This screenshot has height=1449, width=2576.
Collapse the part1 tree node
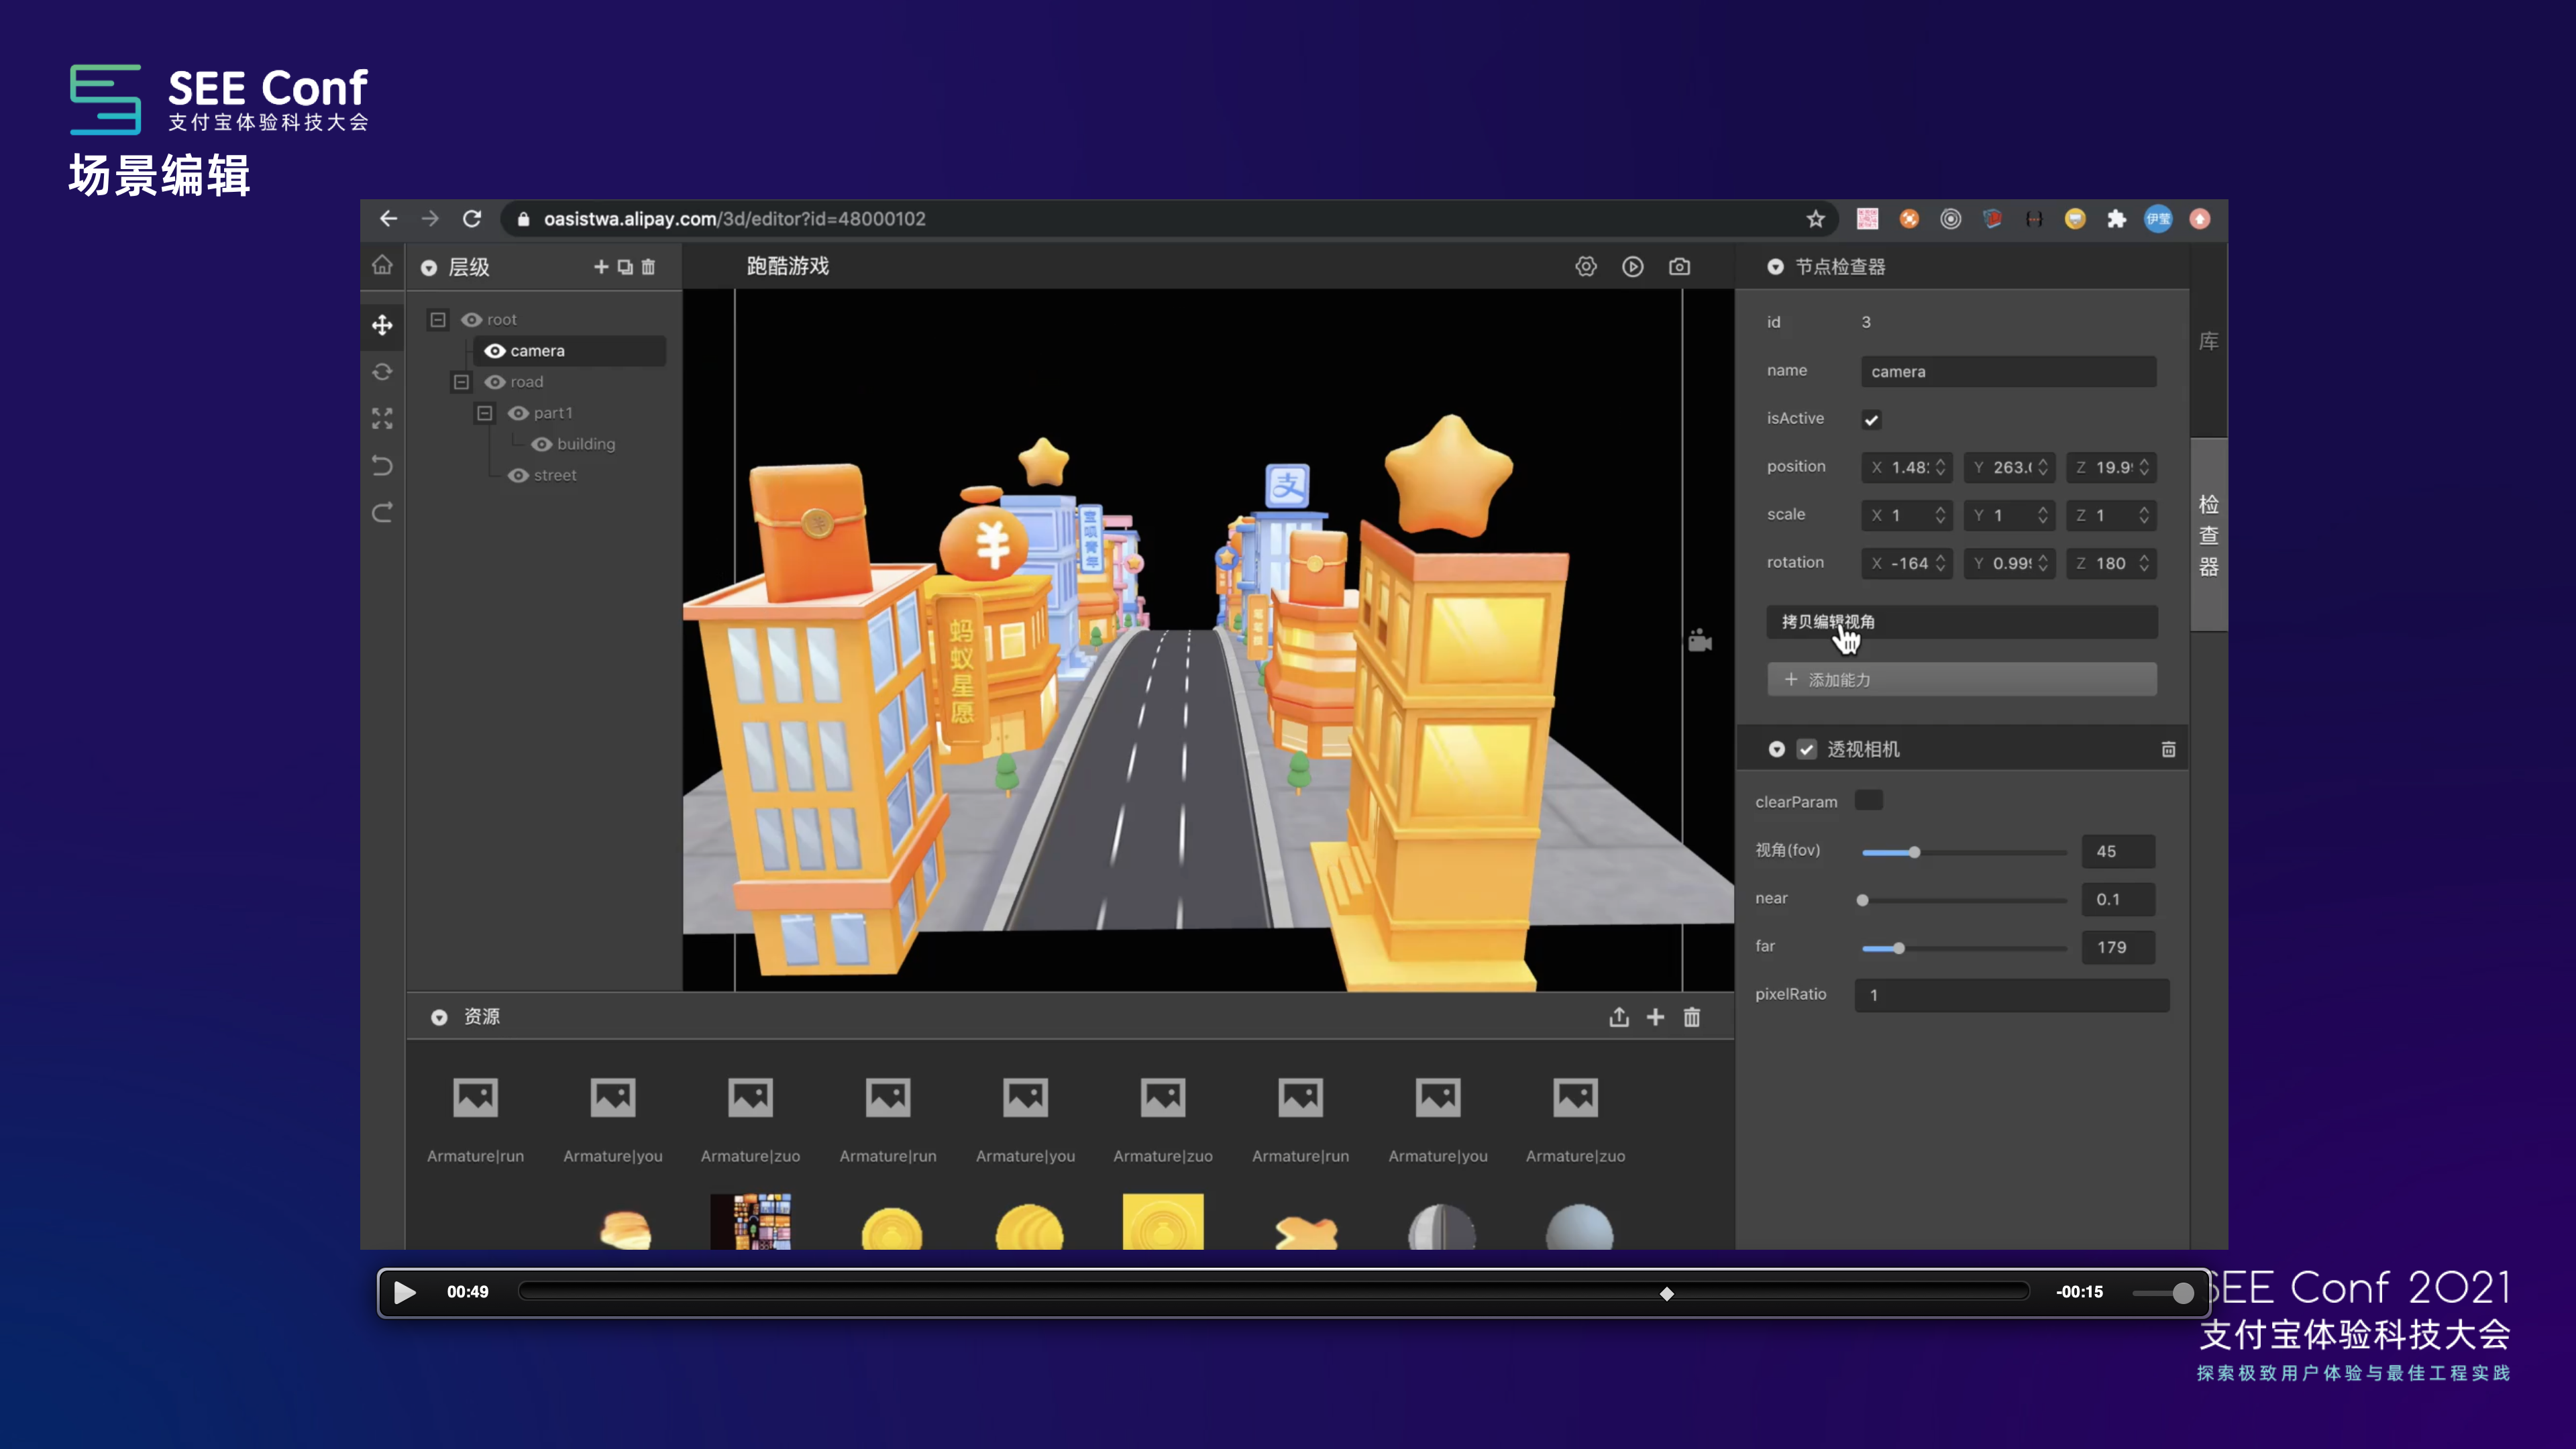click(485, 413)
